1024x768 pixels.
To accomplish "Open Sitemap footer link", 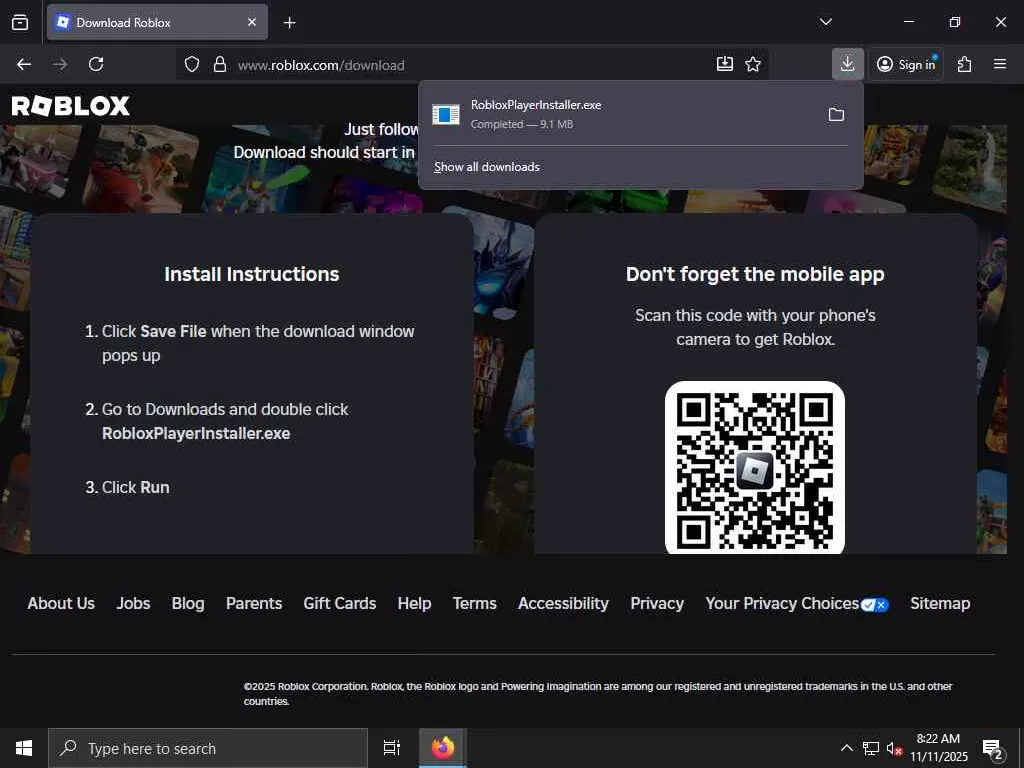I will (940, 603).
